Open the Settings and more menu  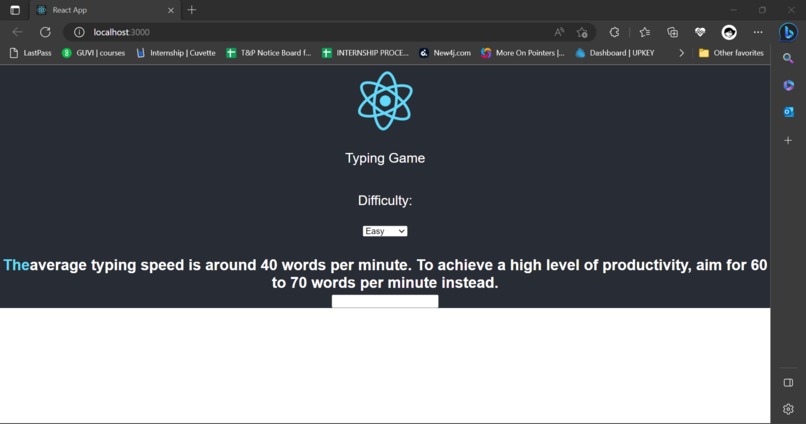click(x=758, y=32)
